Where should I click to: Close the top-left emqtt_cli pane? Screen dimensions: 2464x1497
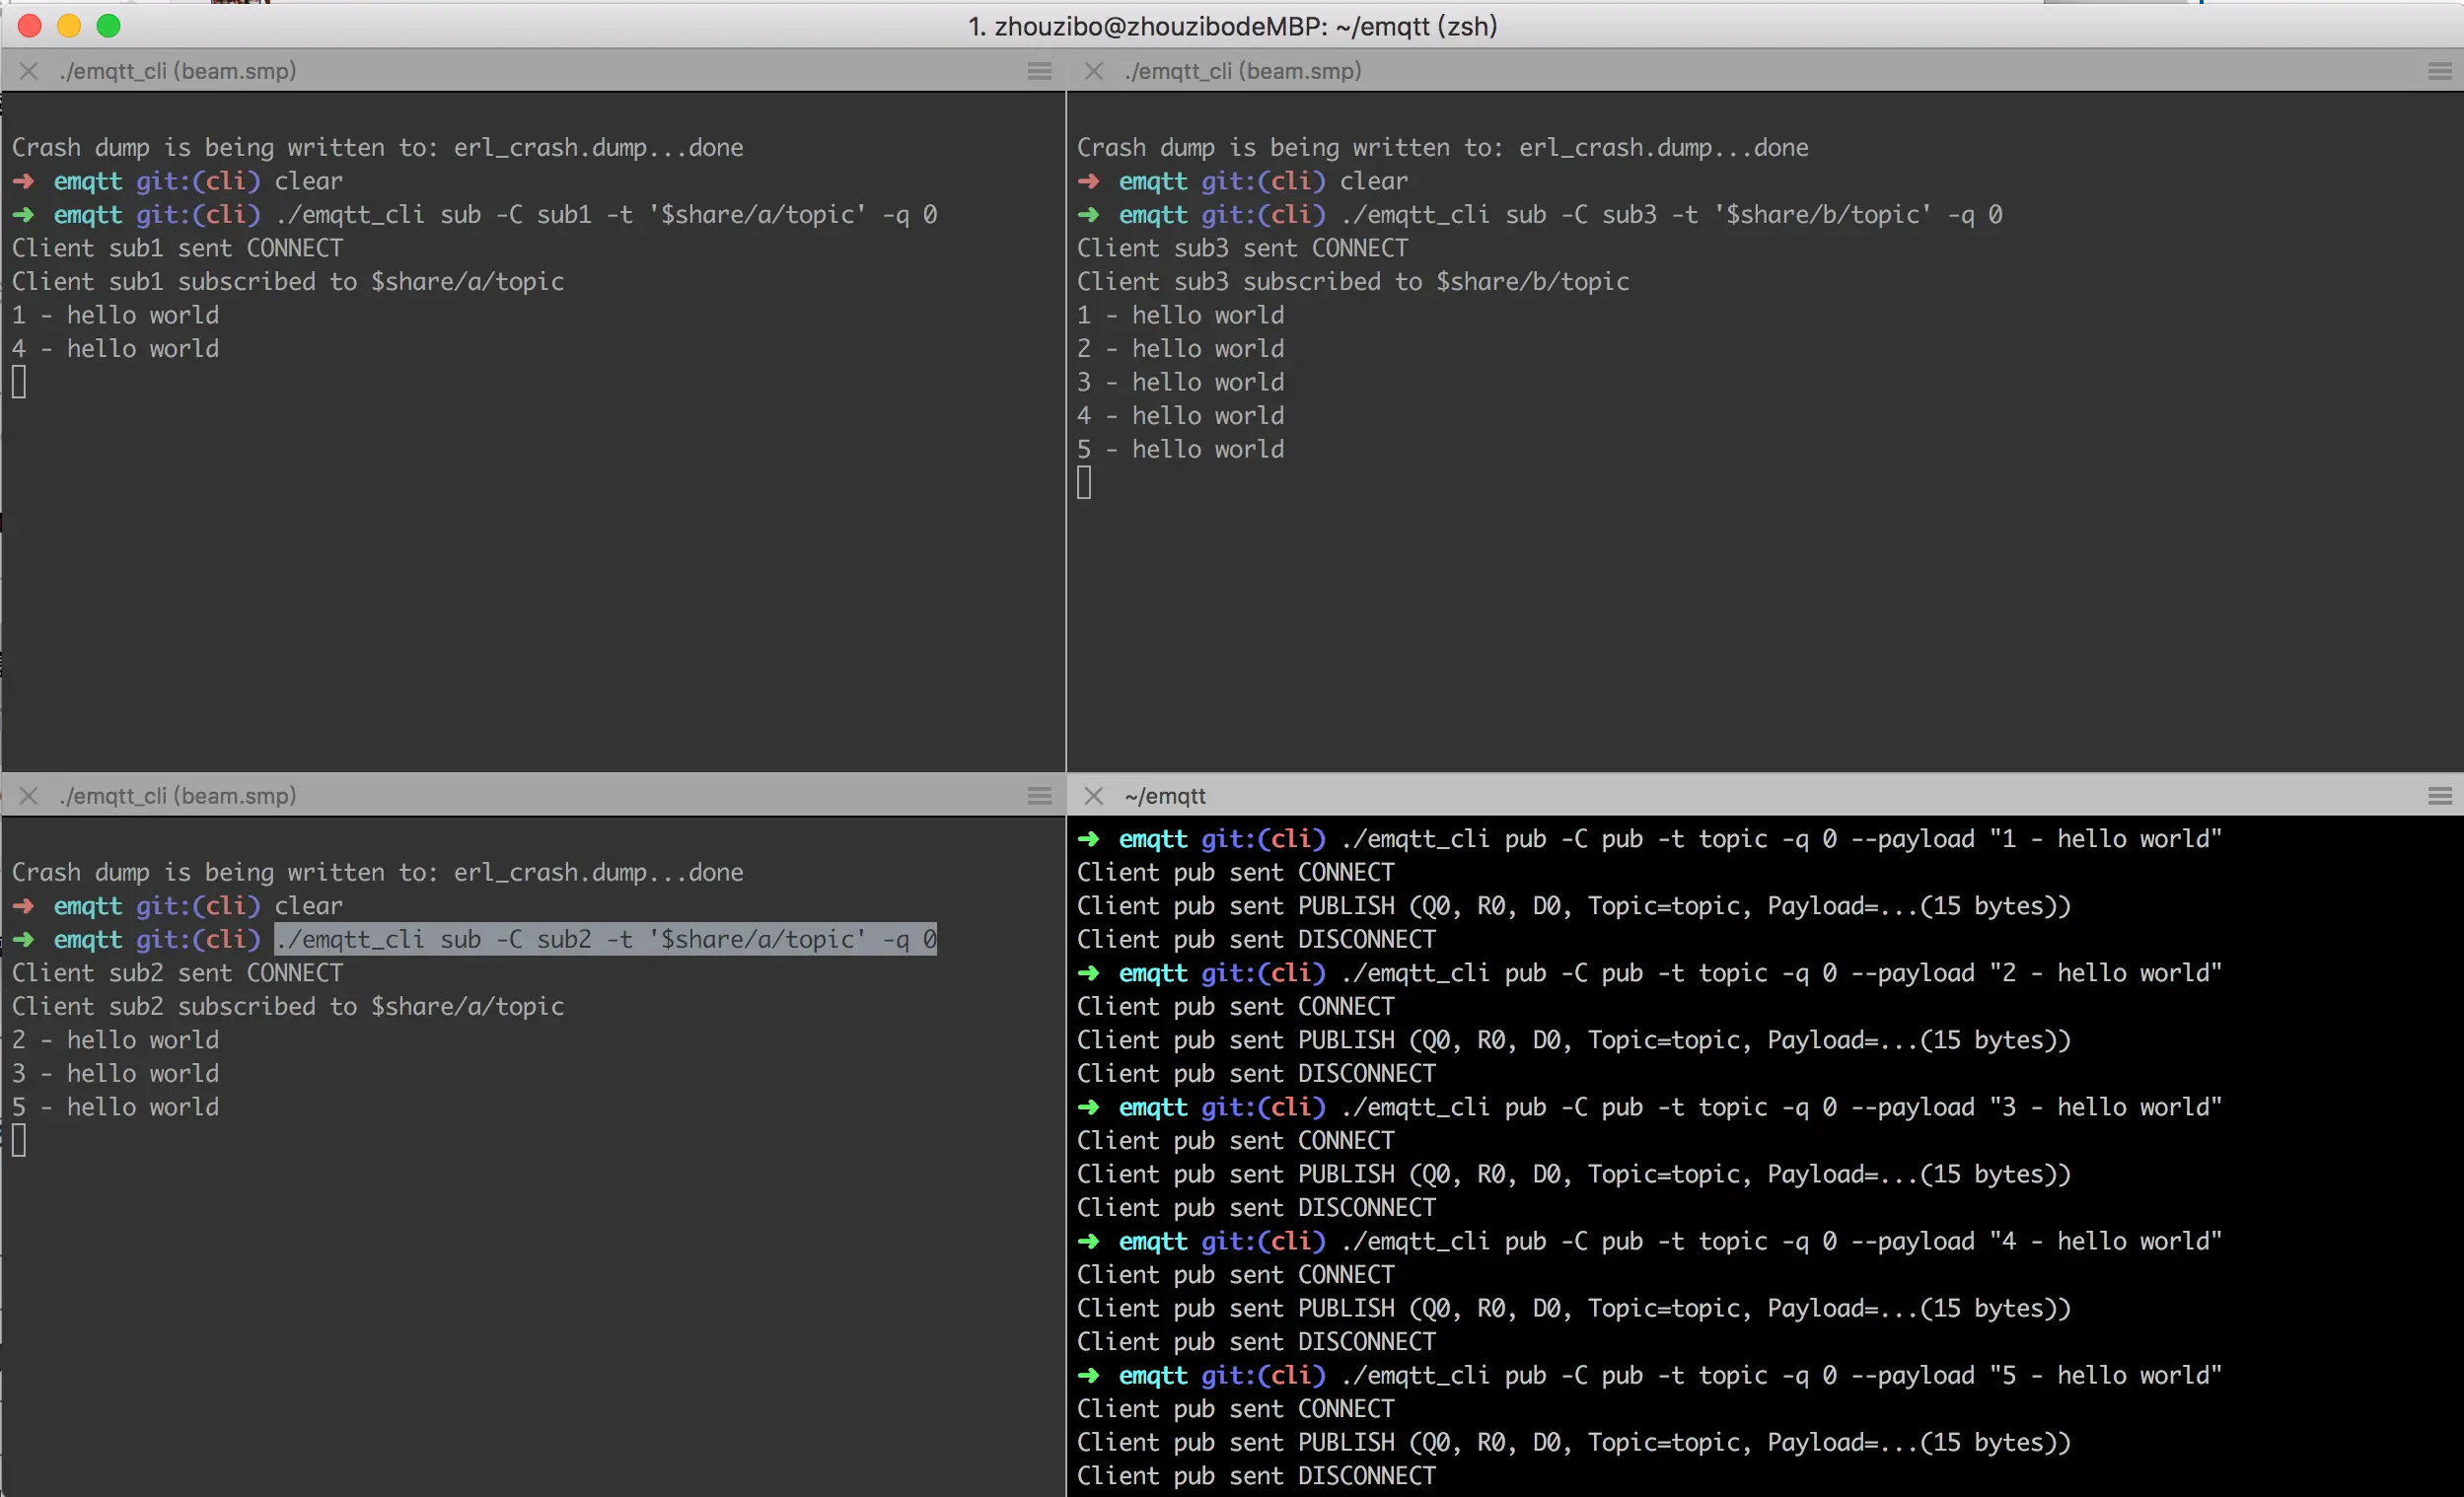tap(29, 71)
